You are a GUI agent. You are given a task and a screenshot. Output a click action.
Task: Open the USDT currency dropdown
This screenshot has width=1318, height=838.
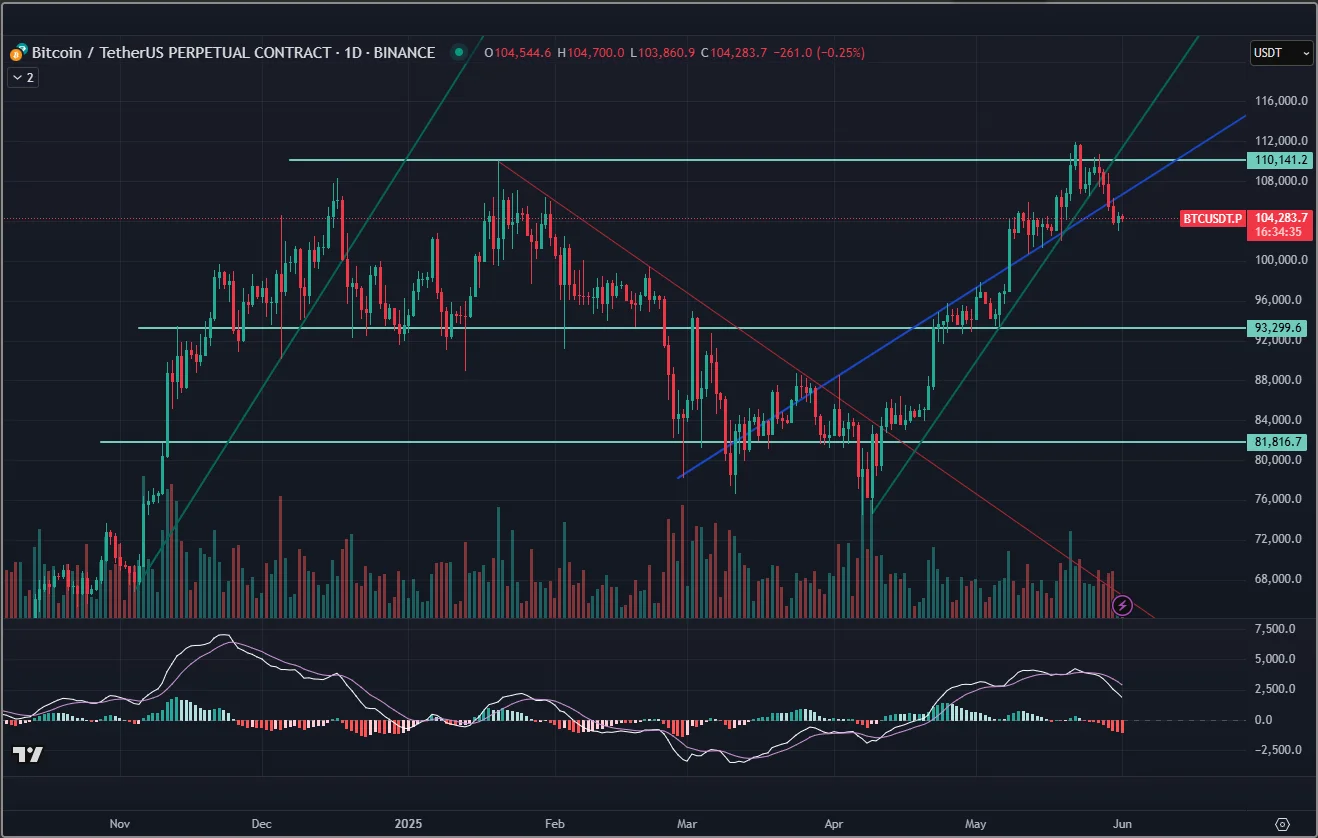click(1281, 53)
